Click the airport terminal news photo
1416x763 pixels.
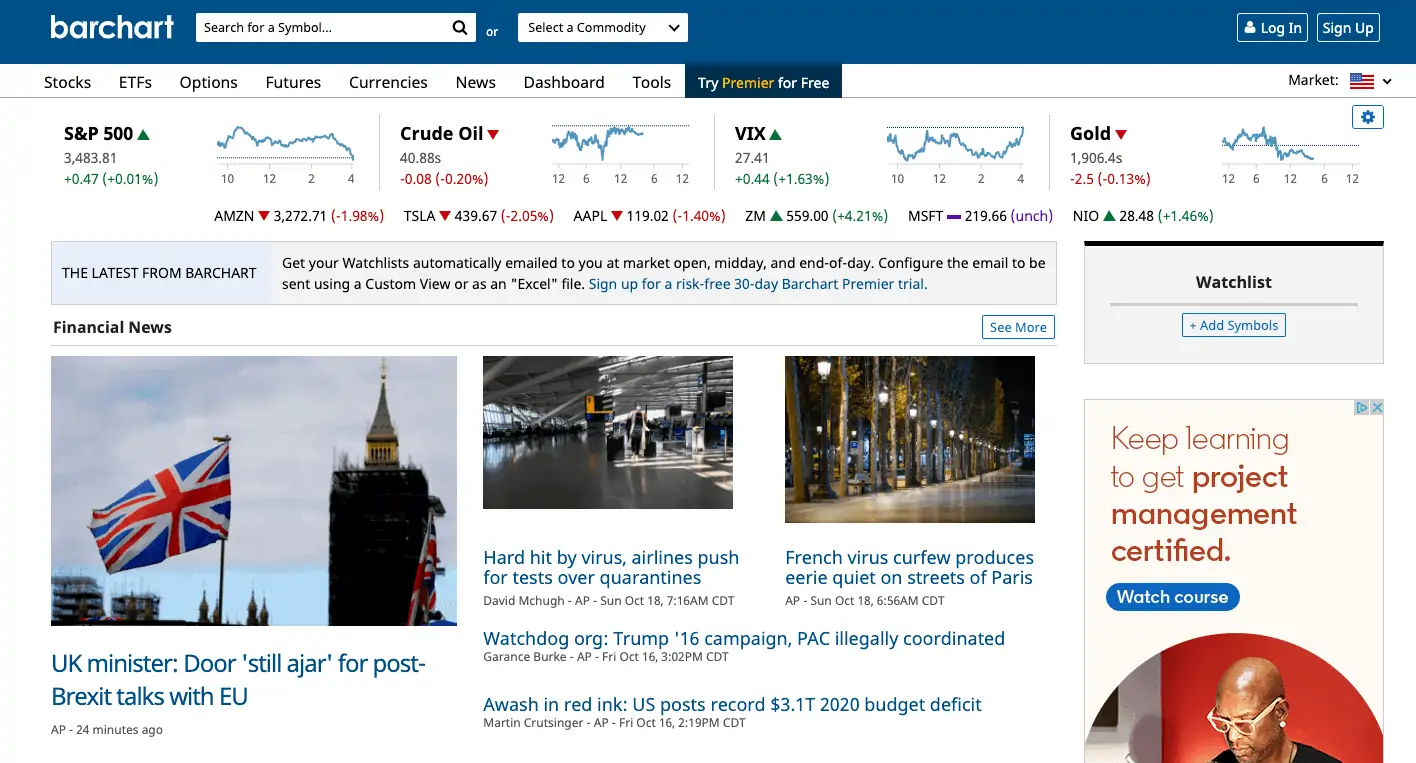pos(608,433)
